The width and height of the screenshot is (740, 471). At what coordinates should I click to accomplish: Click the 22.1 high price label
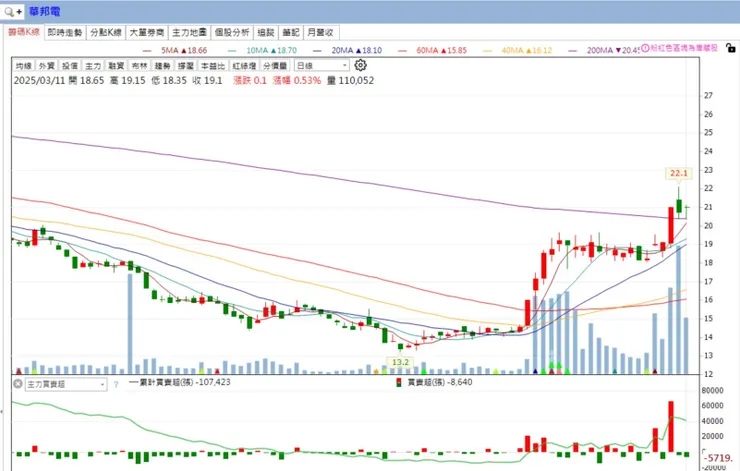pos(679,173)
